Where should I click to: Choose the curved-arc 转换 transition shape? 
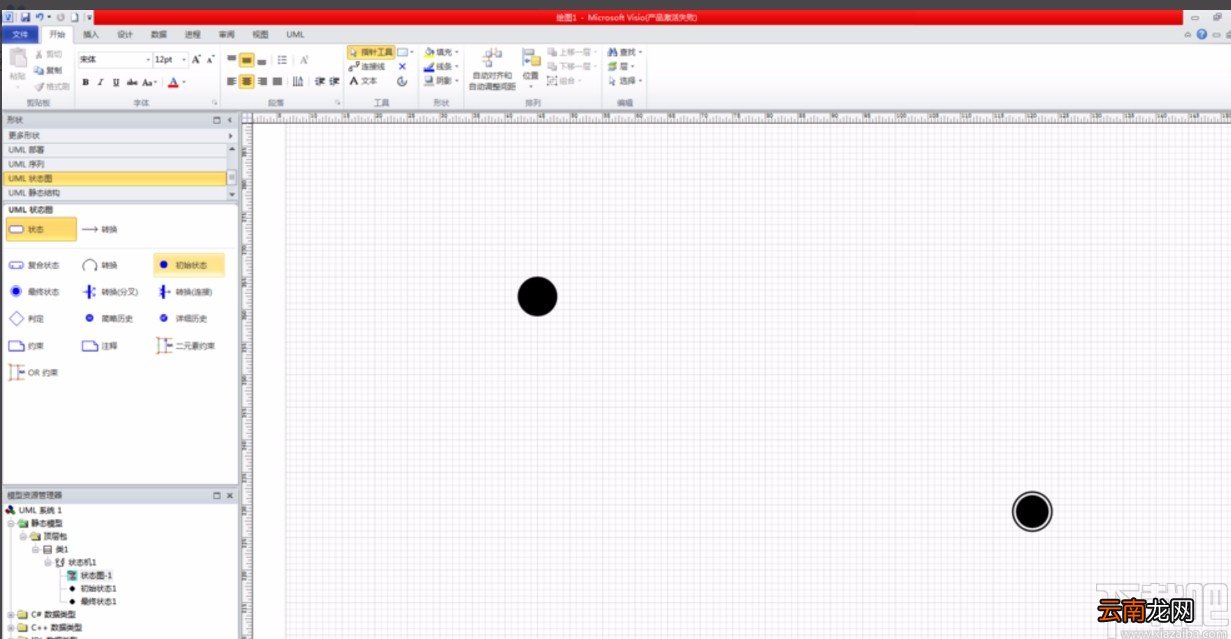coord(100,265)
